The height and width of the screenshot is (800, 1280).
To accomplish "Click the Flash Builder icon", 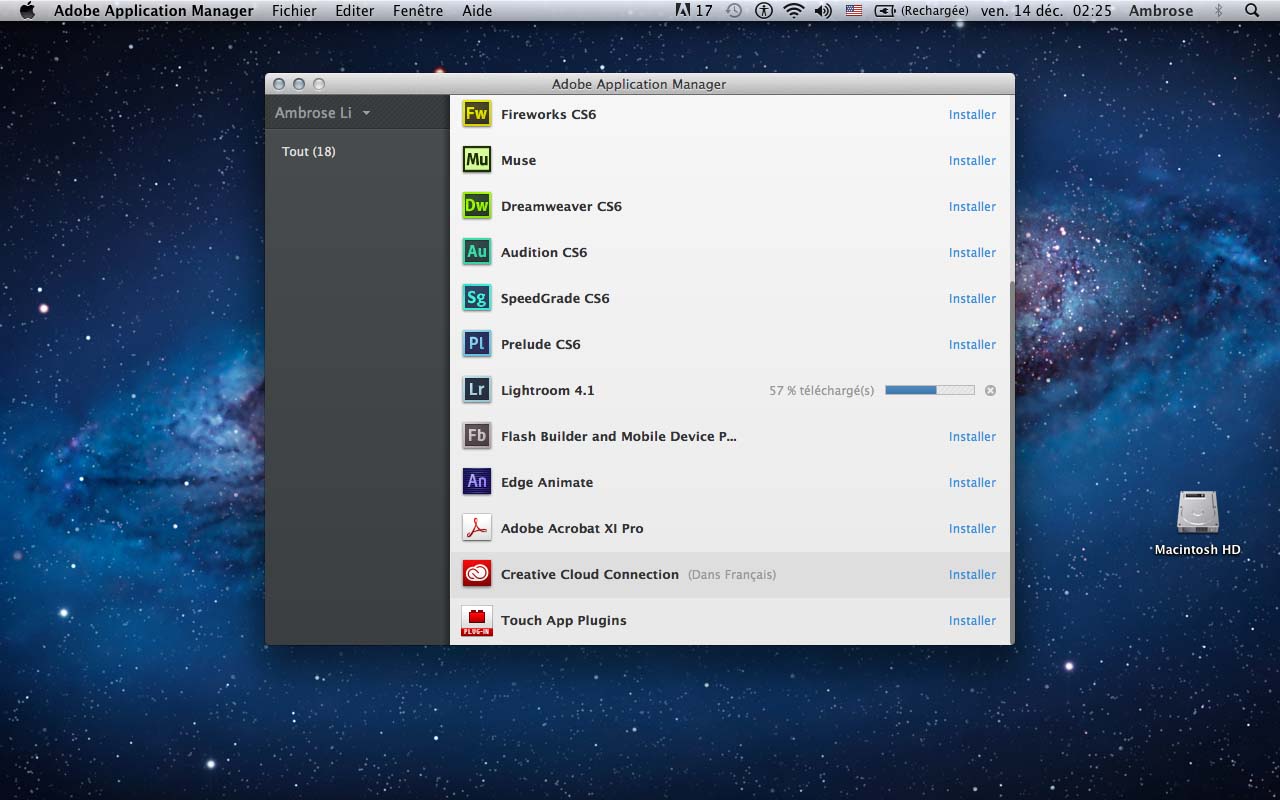I will pyautogui.click(x=477, y=436).
